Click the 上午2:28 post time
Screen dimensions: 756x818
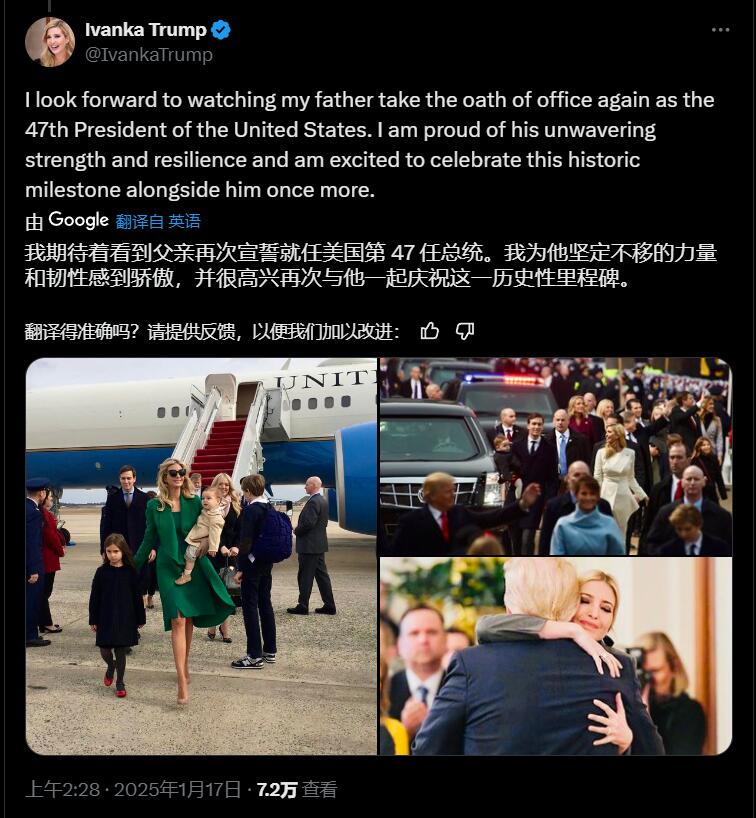[63, 789]
